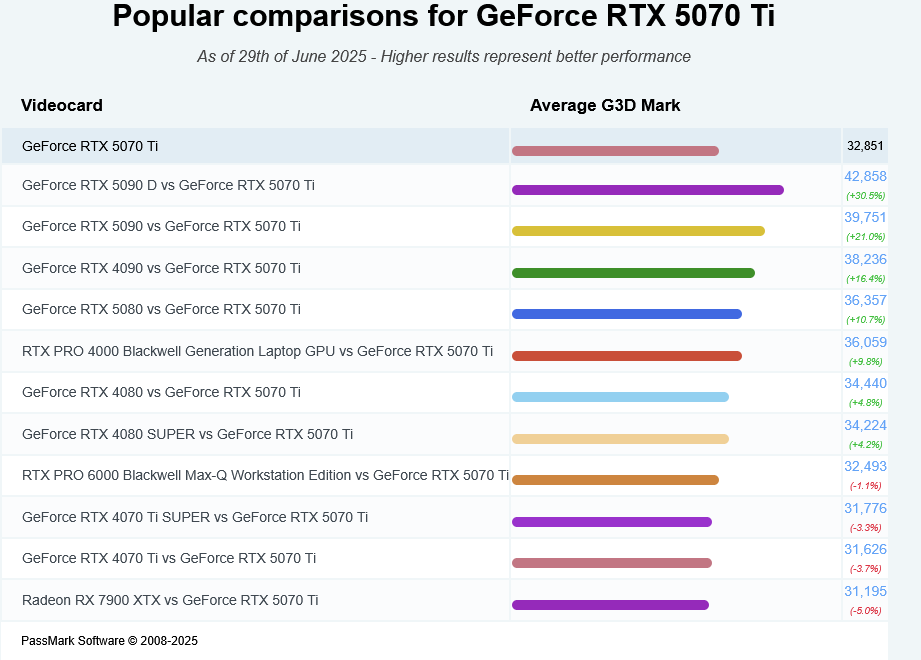Click the 36,059 score value
Viewport: 921px width, 660px height.
coord(865,342)
